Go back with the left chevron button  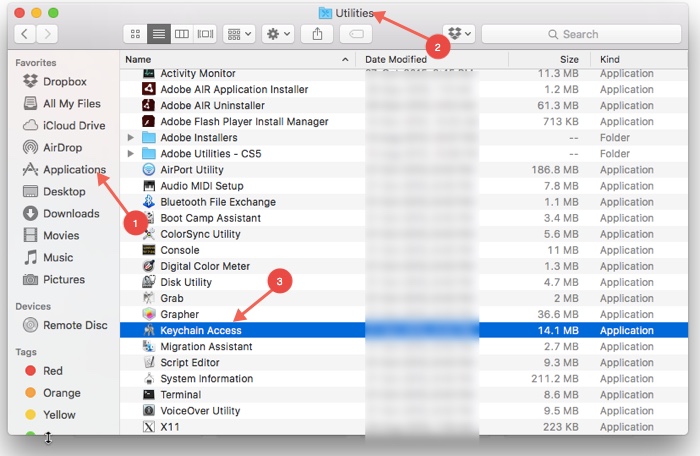pos(25,34)
